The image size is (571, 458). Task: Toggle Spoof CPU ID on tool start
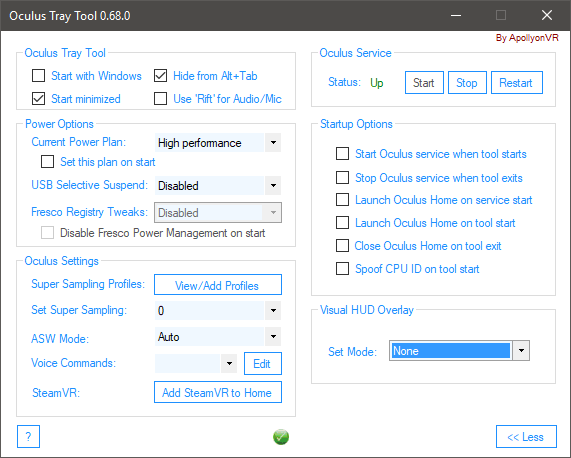coord(342,269)
